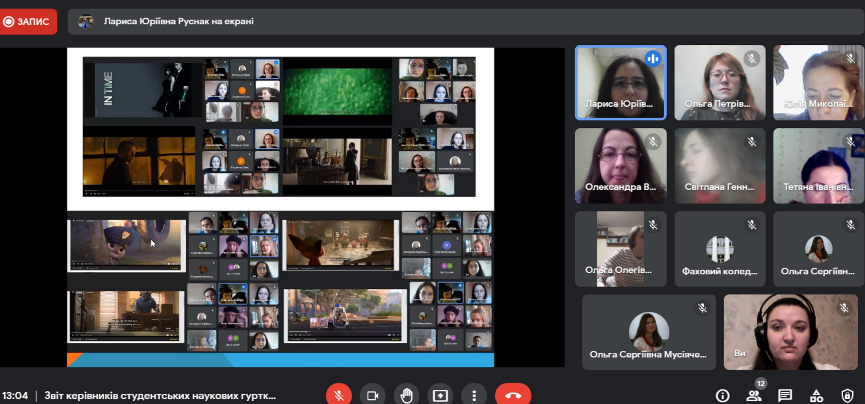The height and width of the screenshot is (404, 865).
Task: Toggle the camera button
Action: tap(372, 395)
